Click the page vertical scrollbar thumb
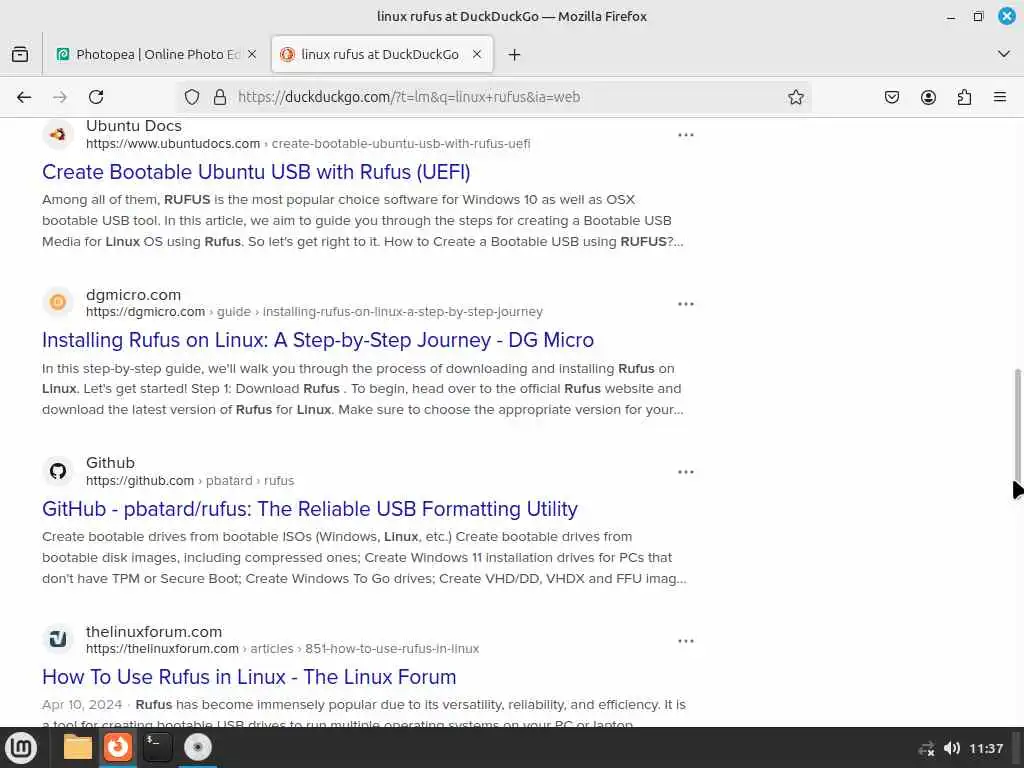1024x768 pixels. click(1017, 424)
